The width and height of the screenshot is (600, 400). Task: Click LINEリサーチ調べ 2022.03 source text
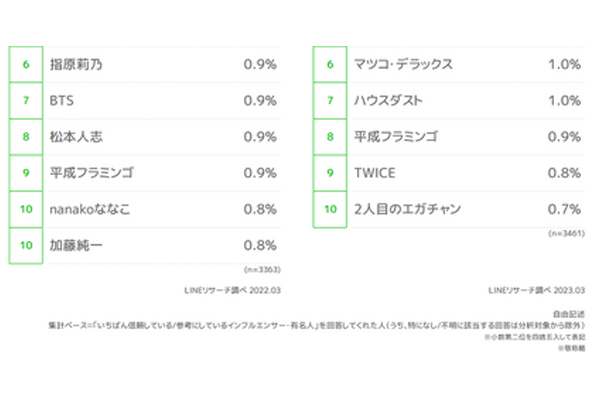click(x=232, y=291)
